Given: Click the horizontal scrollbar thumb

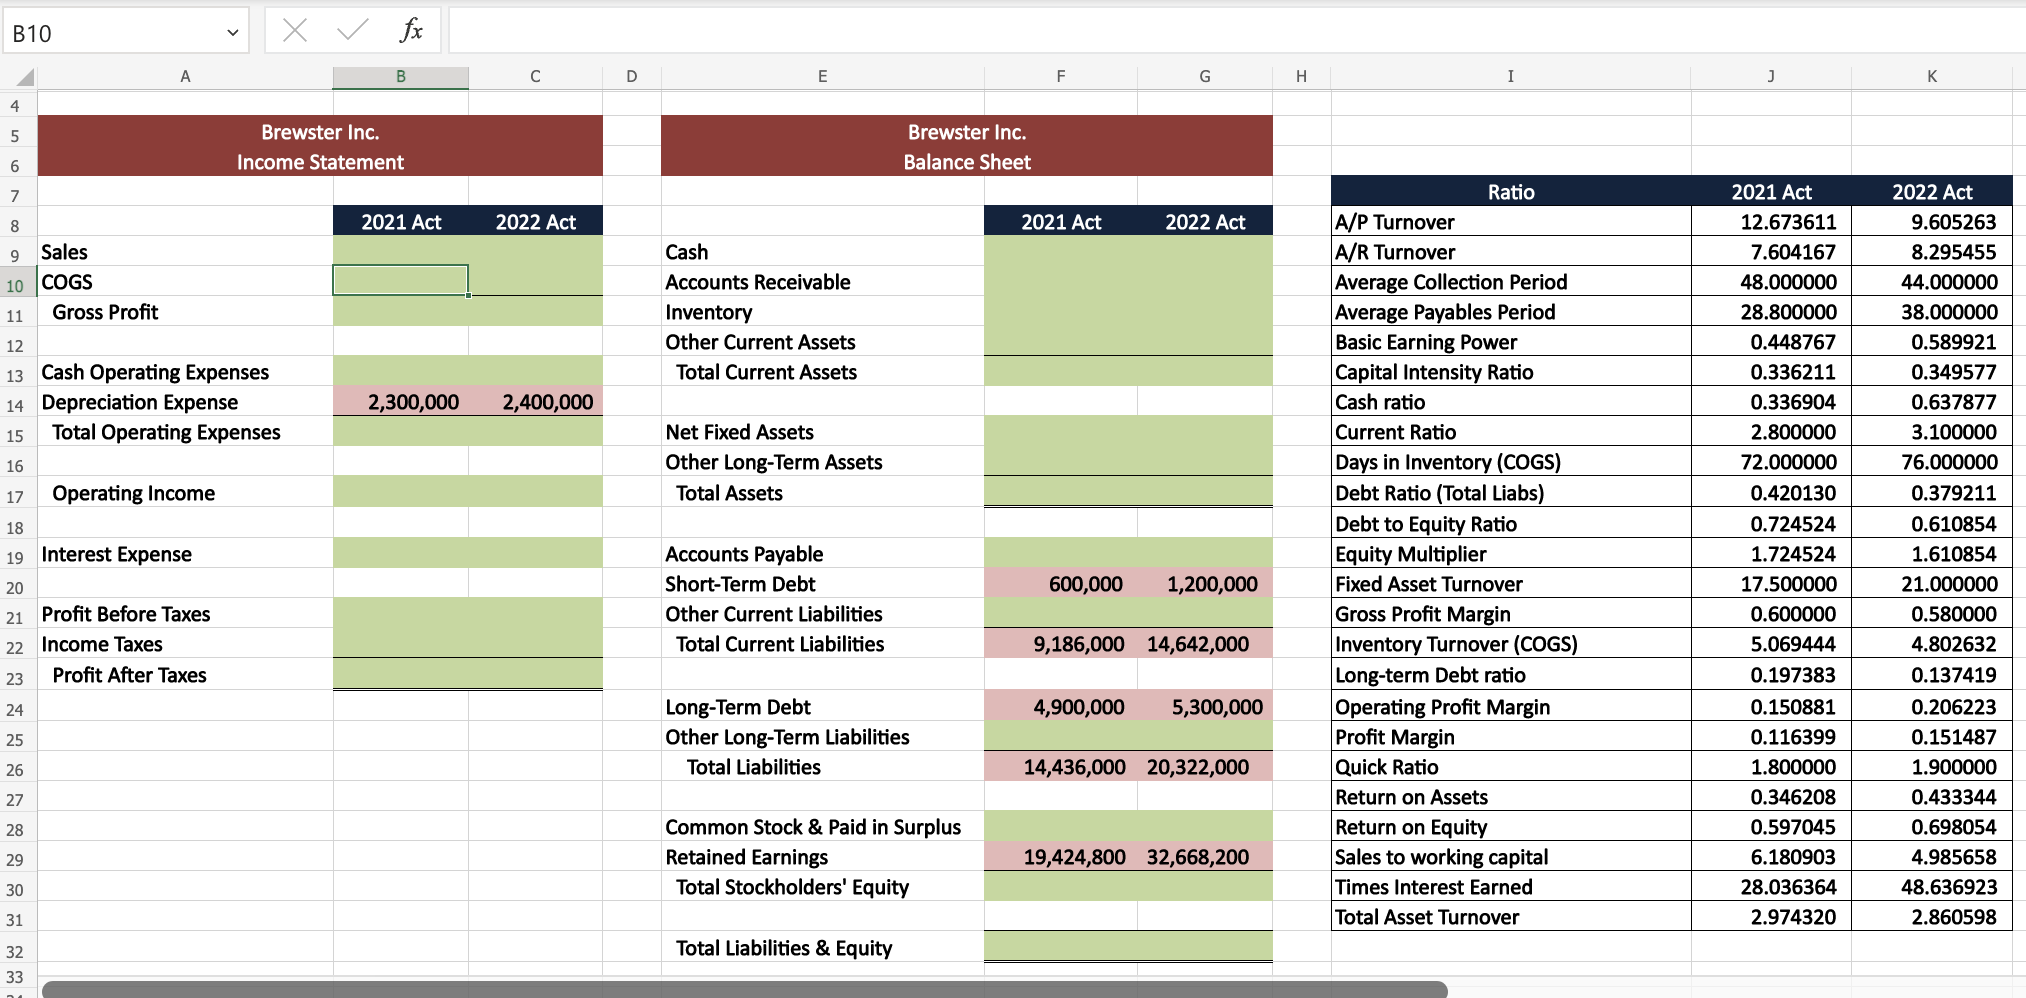Looking at the screenshot, I should (x=744, y=989).
